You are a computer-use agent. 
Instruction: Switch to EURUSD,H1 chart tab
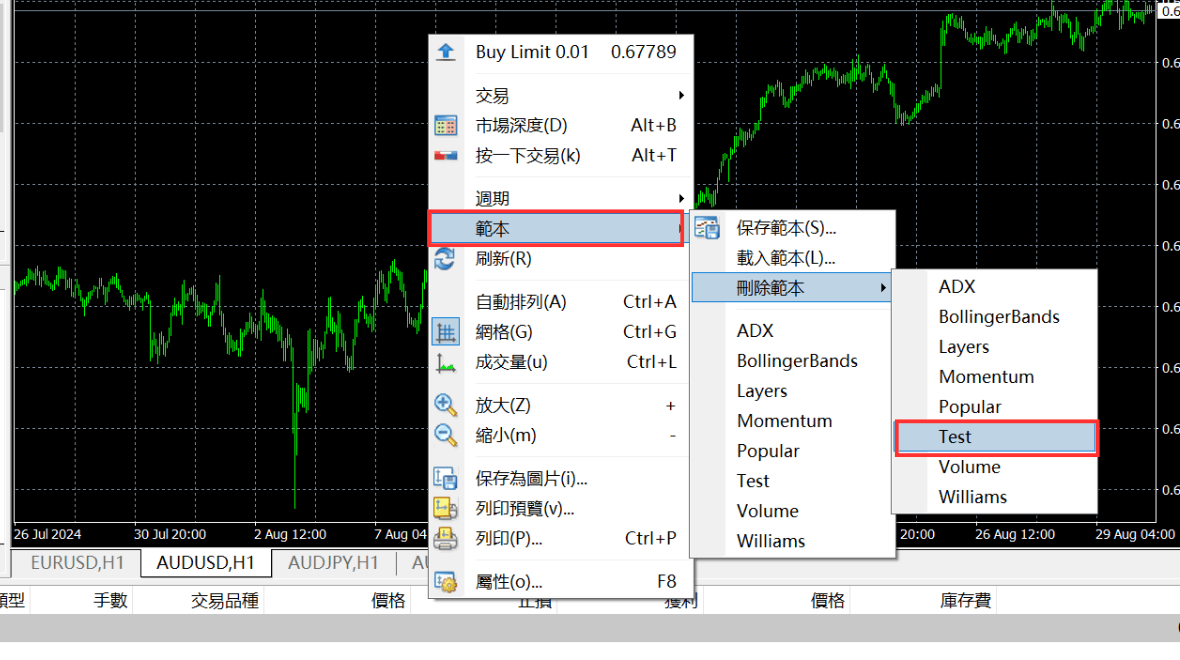click(77, 563)
